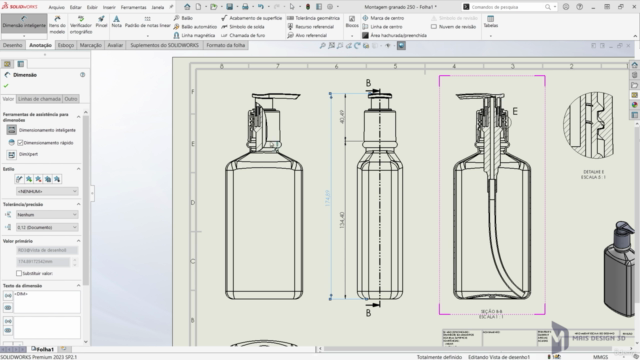Insert Alvo referencial
The image size is (640, 360).
pos(307,36)
